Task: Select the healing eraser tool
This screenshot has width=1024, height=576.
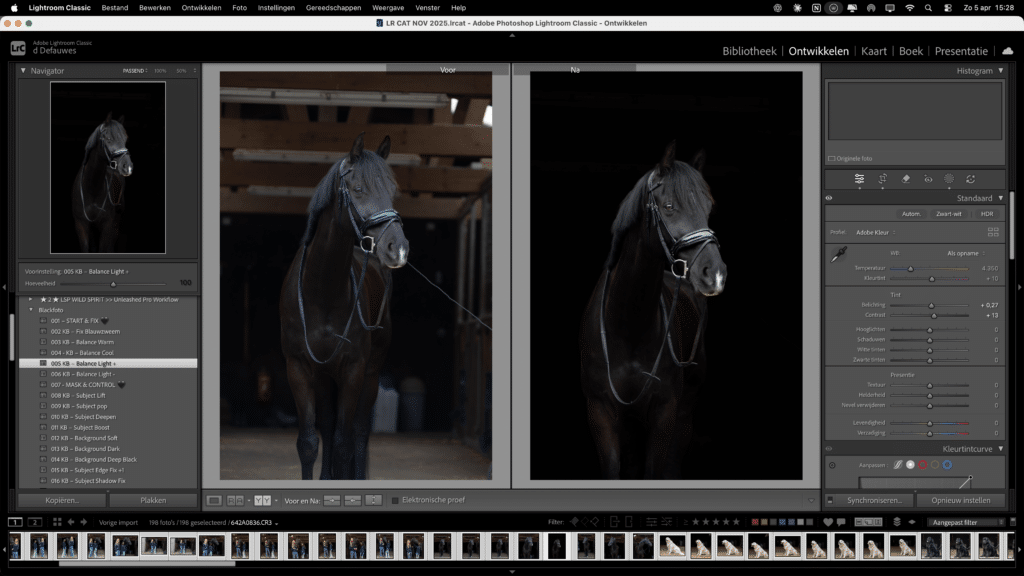Action: 906,179
